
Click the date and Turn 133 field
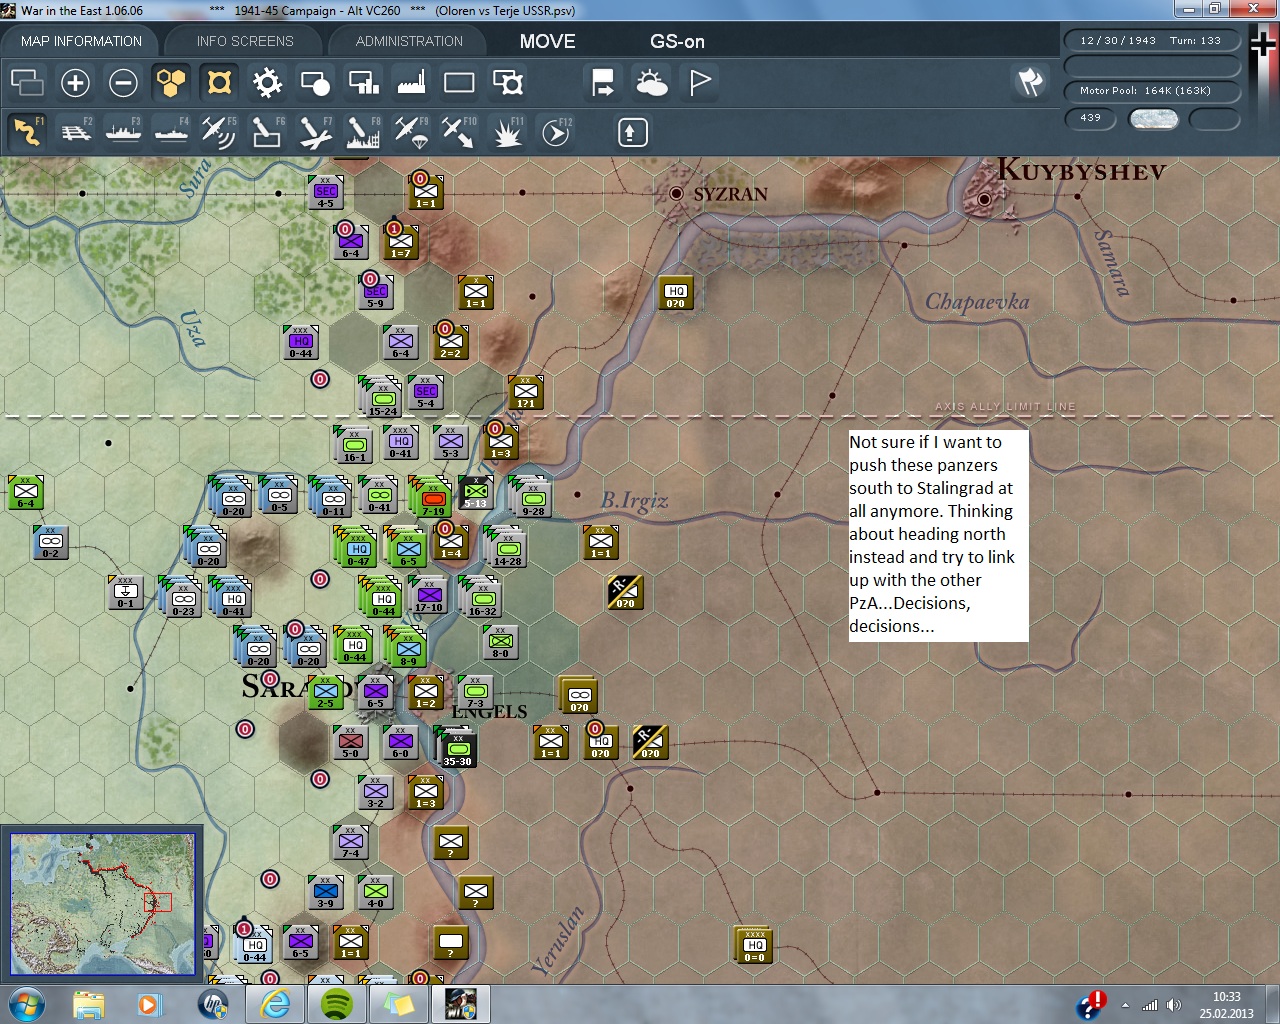click(1151, 41)
